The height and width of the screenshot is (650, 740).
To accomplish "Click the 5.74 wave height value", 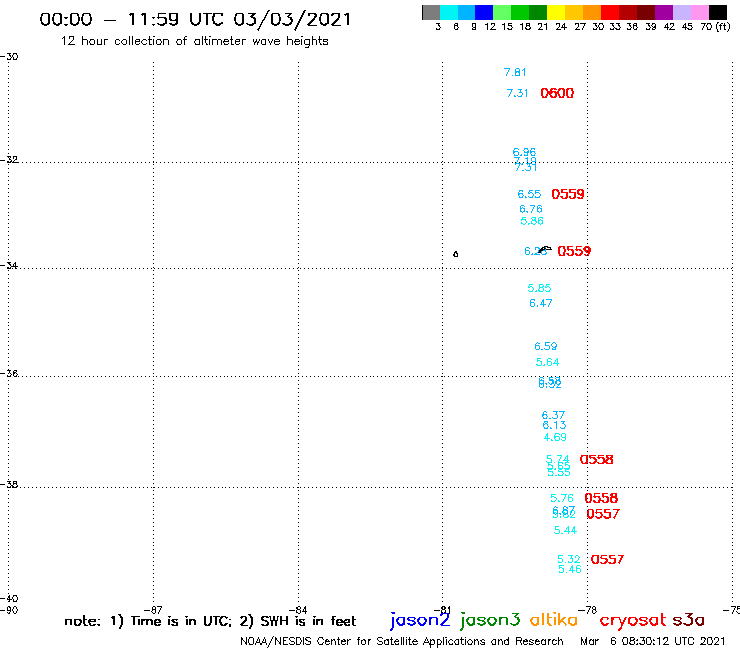I will coord(558,459).
